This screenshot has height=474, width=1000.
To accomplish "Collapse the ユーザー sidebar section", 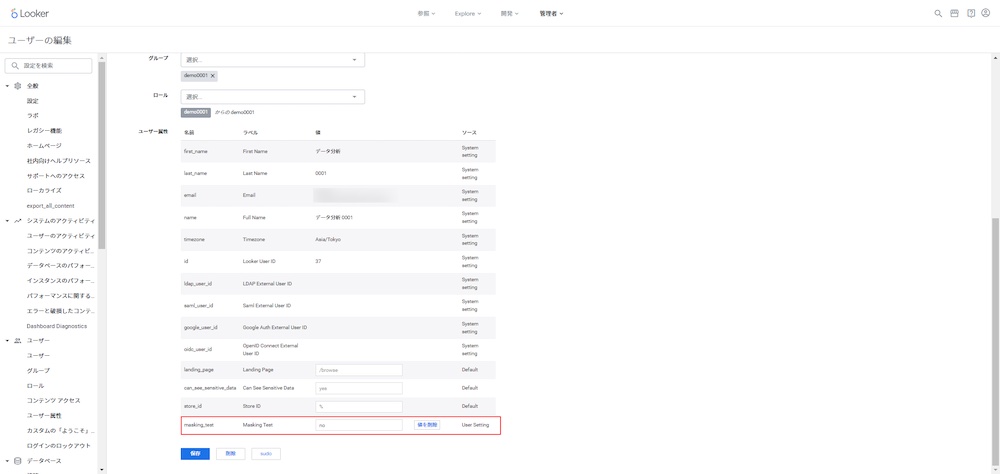I will pyautogui.click(x=8, y=341).
